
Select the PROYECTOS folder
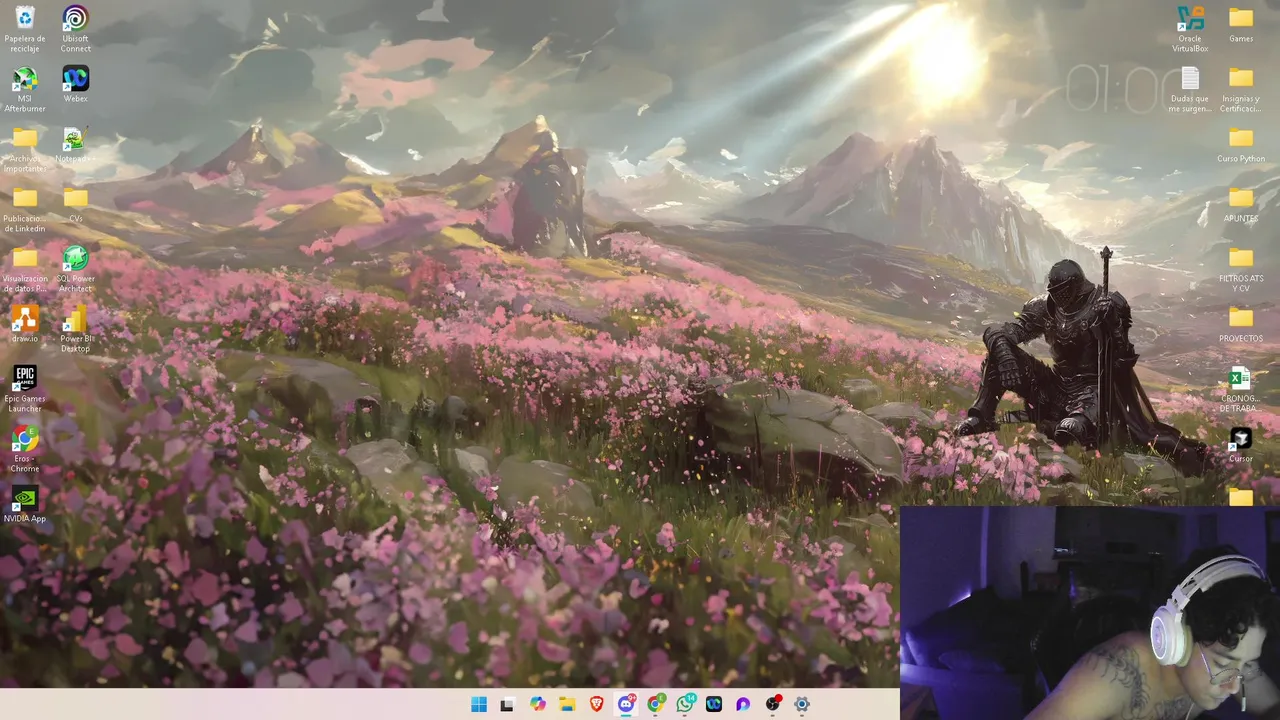(1241, 324)
